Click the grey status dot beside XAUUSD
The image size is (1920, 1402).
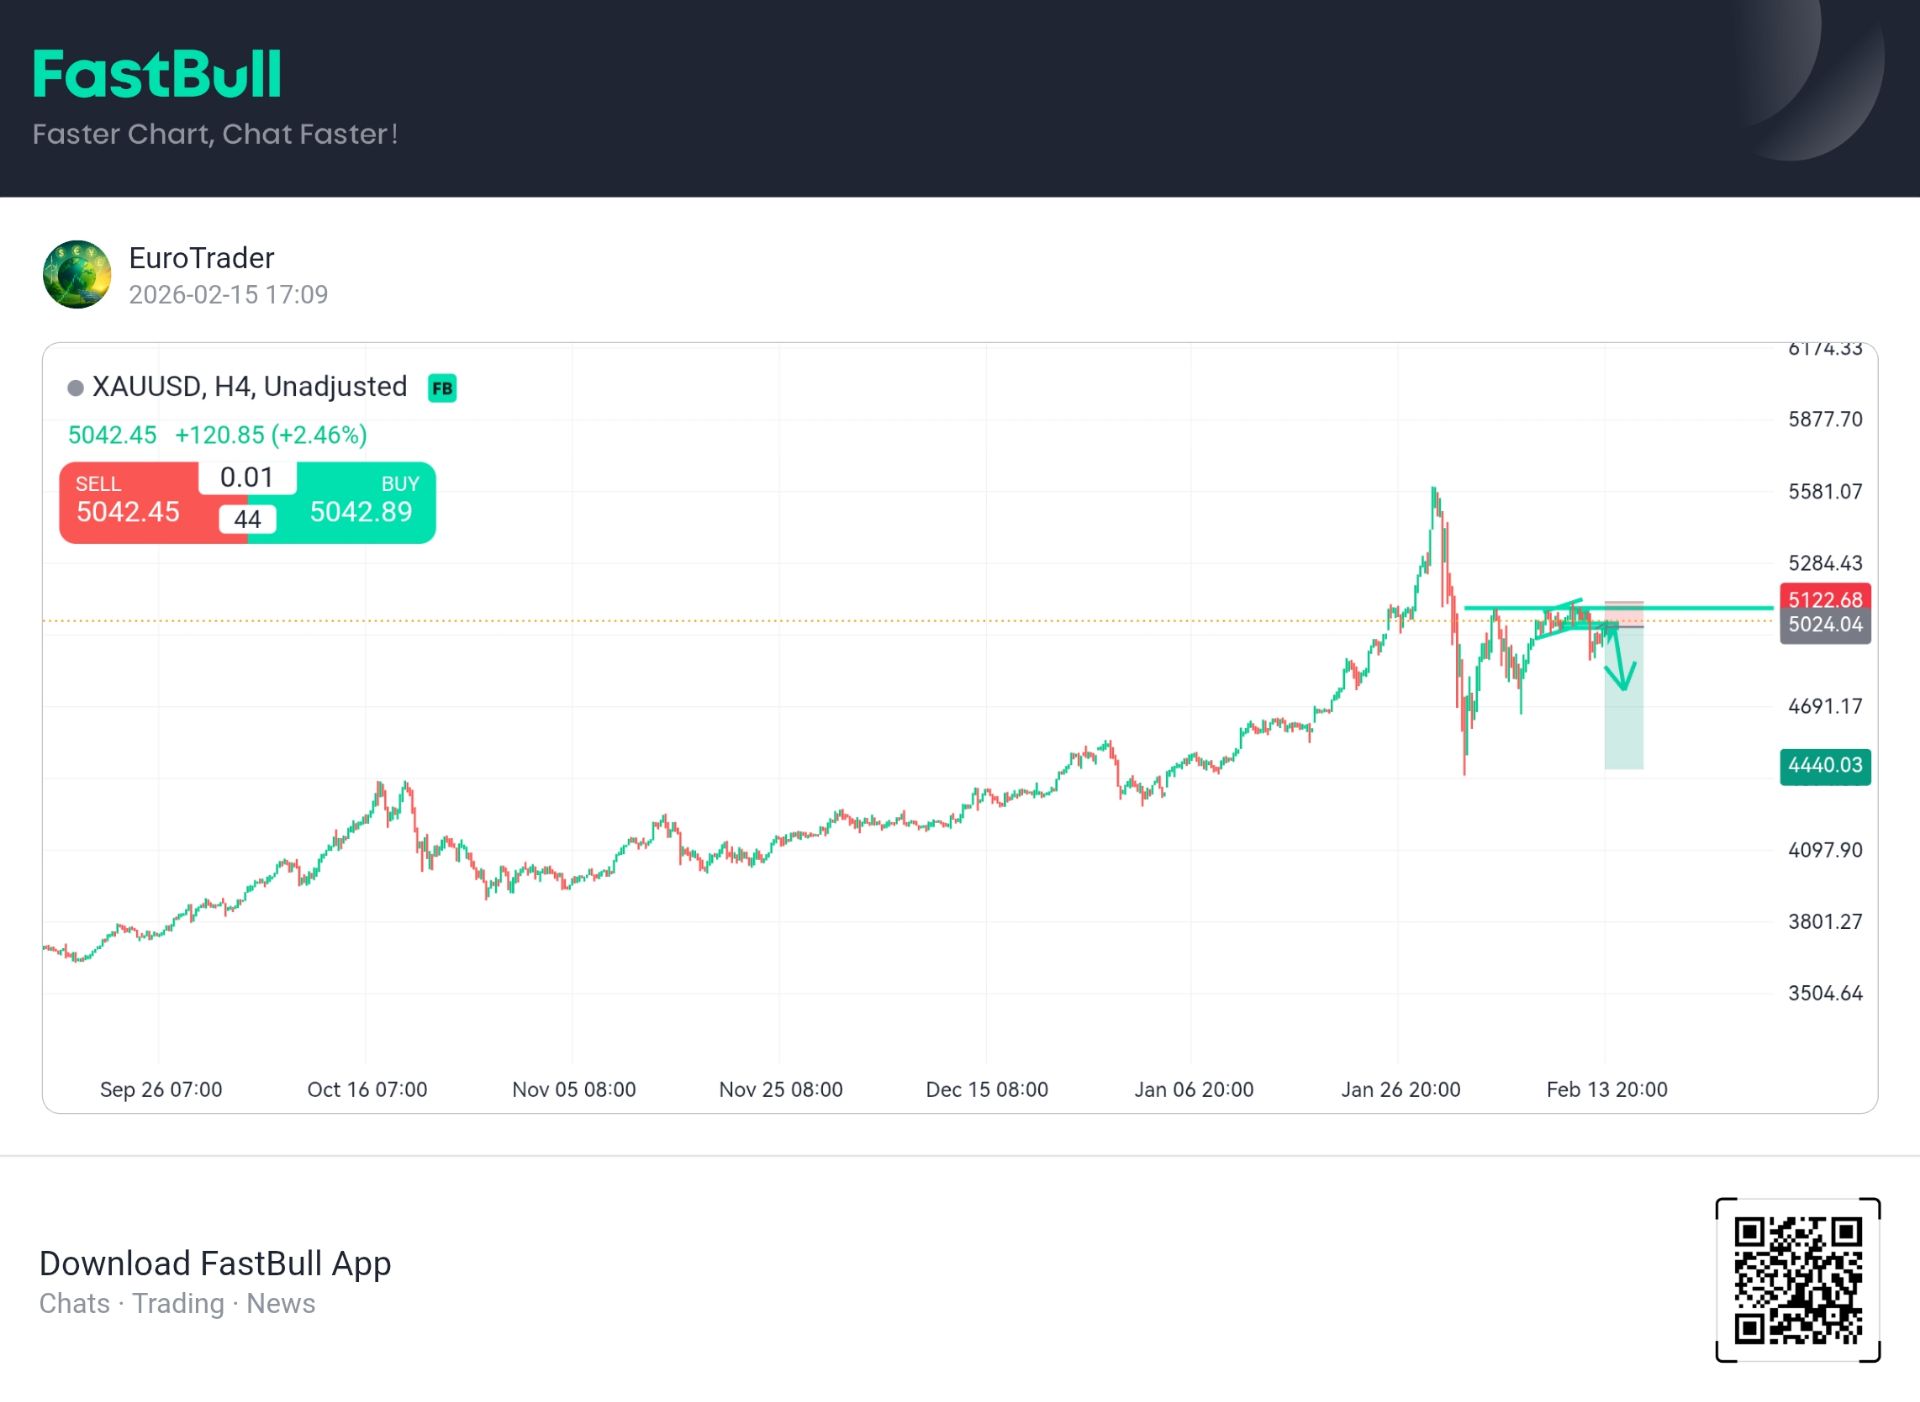[75, 388]
